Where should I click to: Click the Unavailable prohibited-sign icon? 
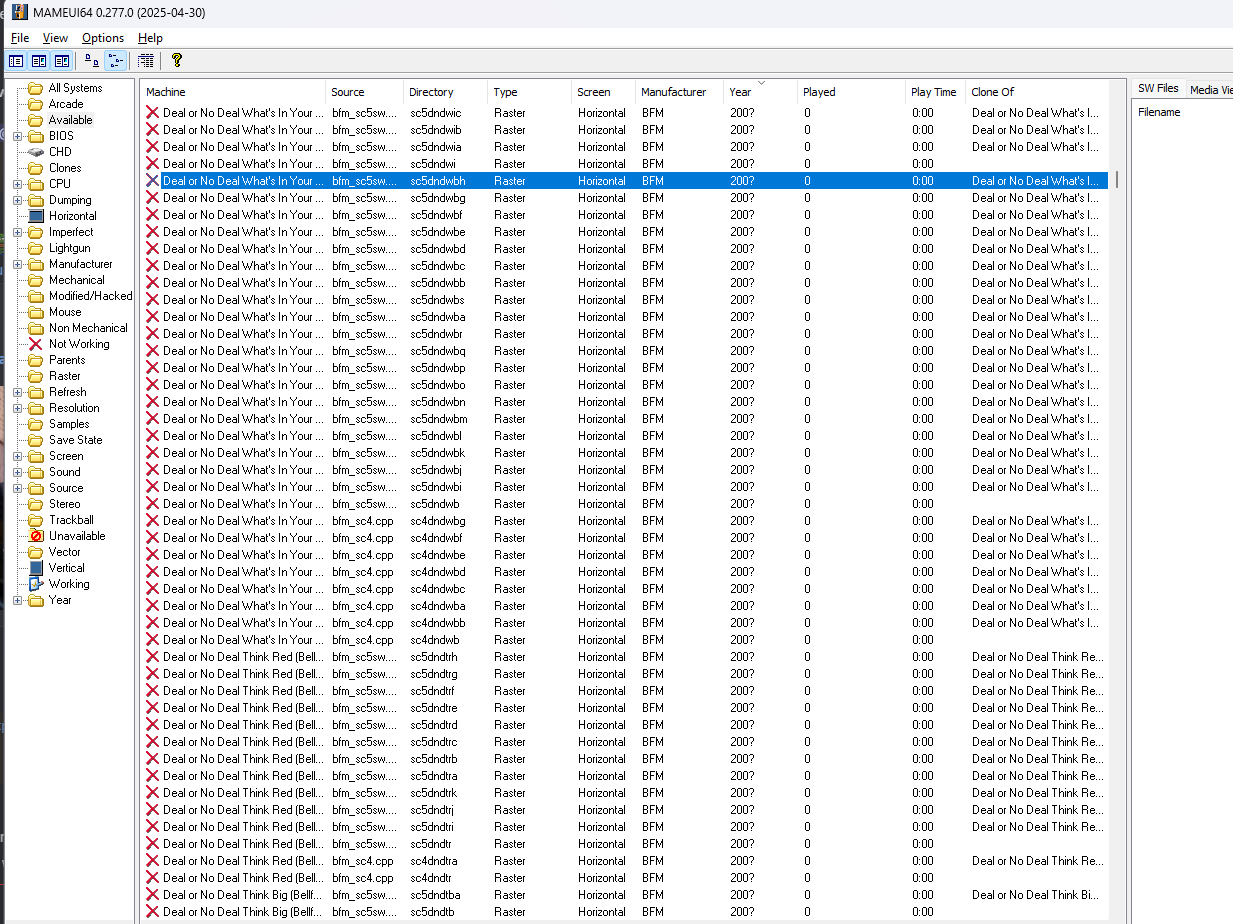[36, 536]
